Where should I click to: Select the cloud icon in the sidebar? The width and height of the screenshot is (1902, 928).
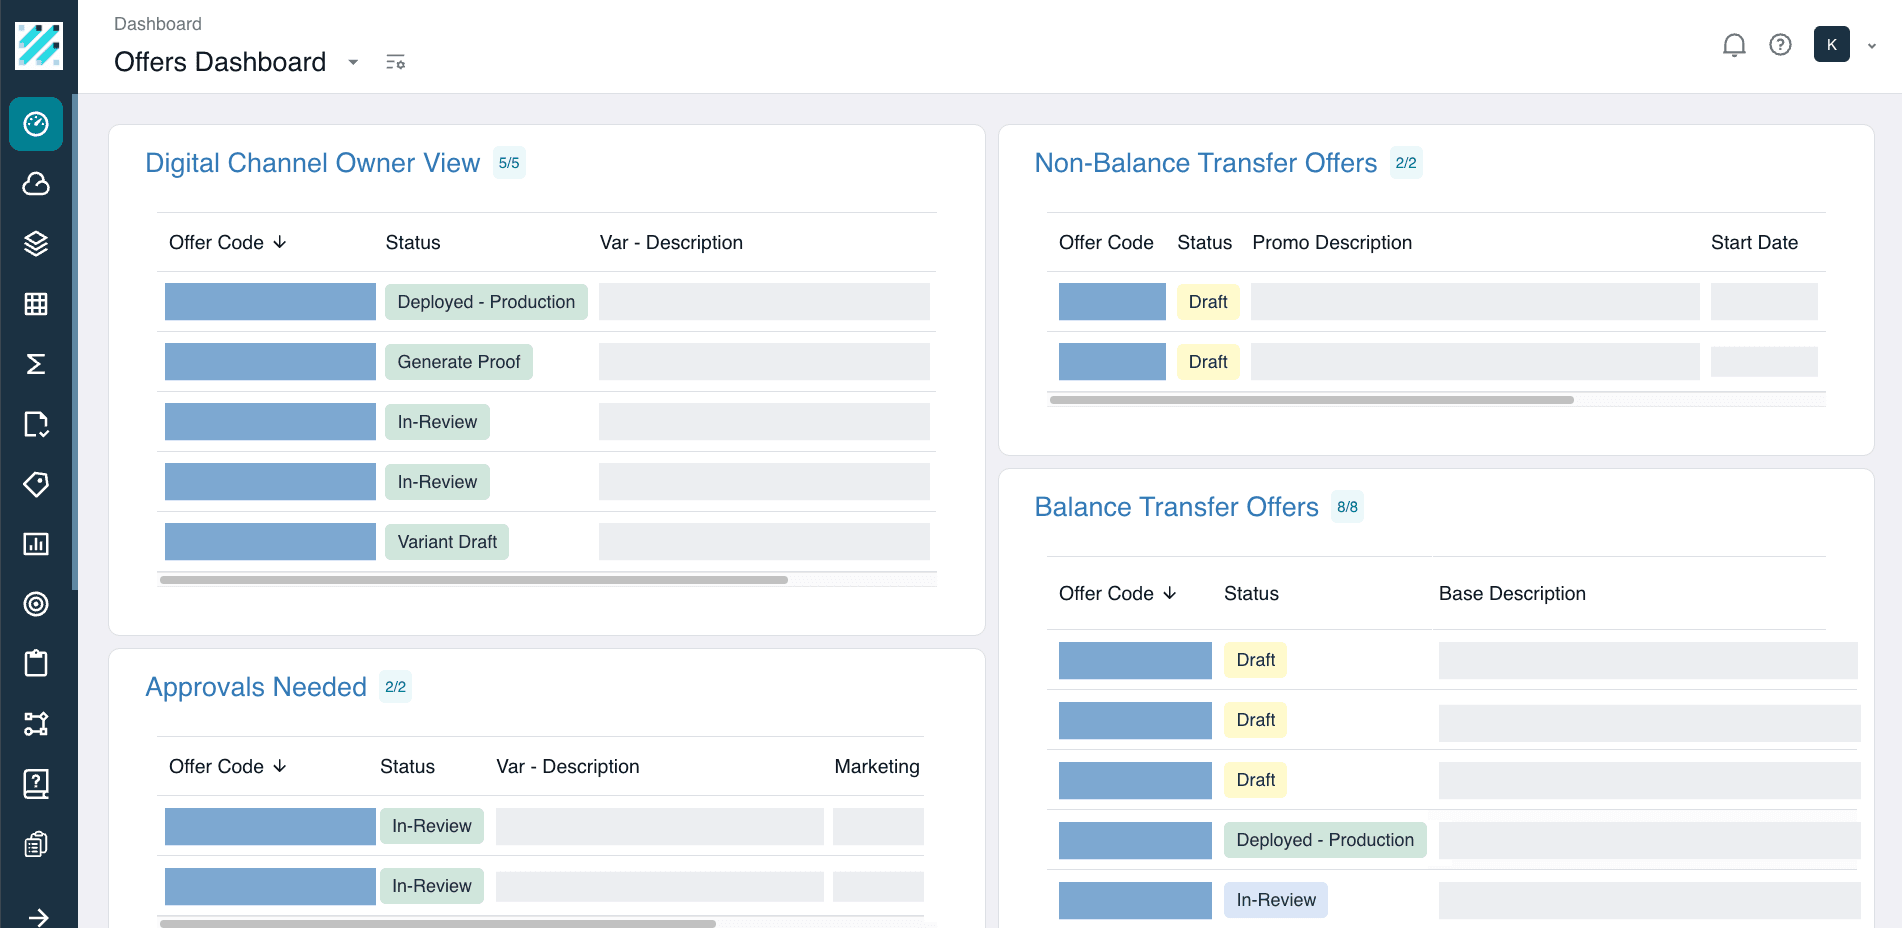click(x=36, y=184)
